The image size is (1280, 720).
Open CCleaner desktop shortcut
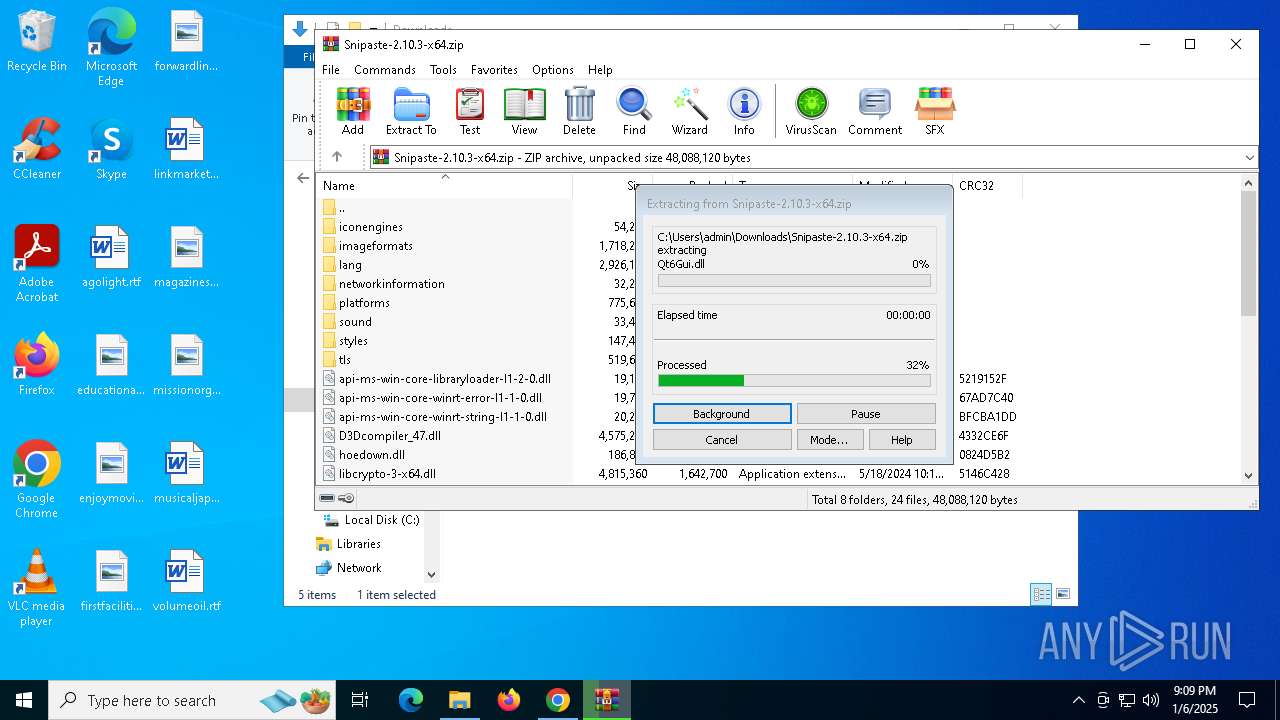coord(37,149)
